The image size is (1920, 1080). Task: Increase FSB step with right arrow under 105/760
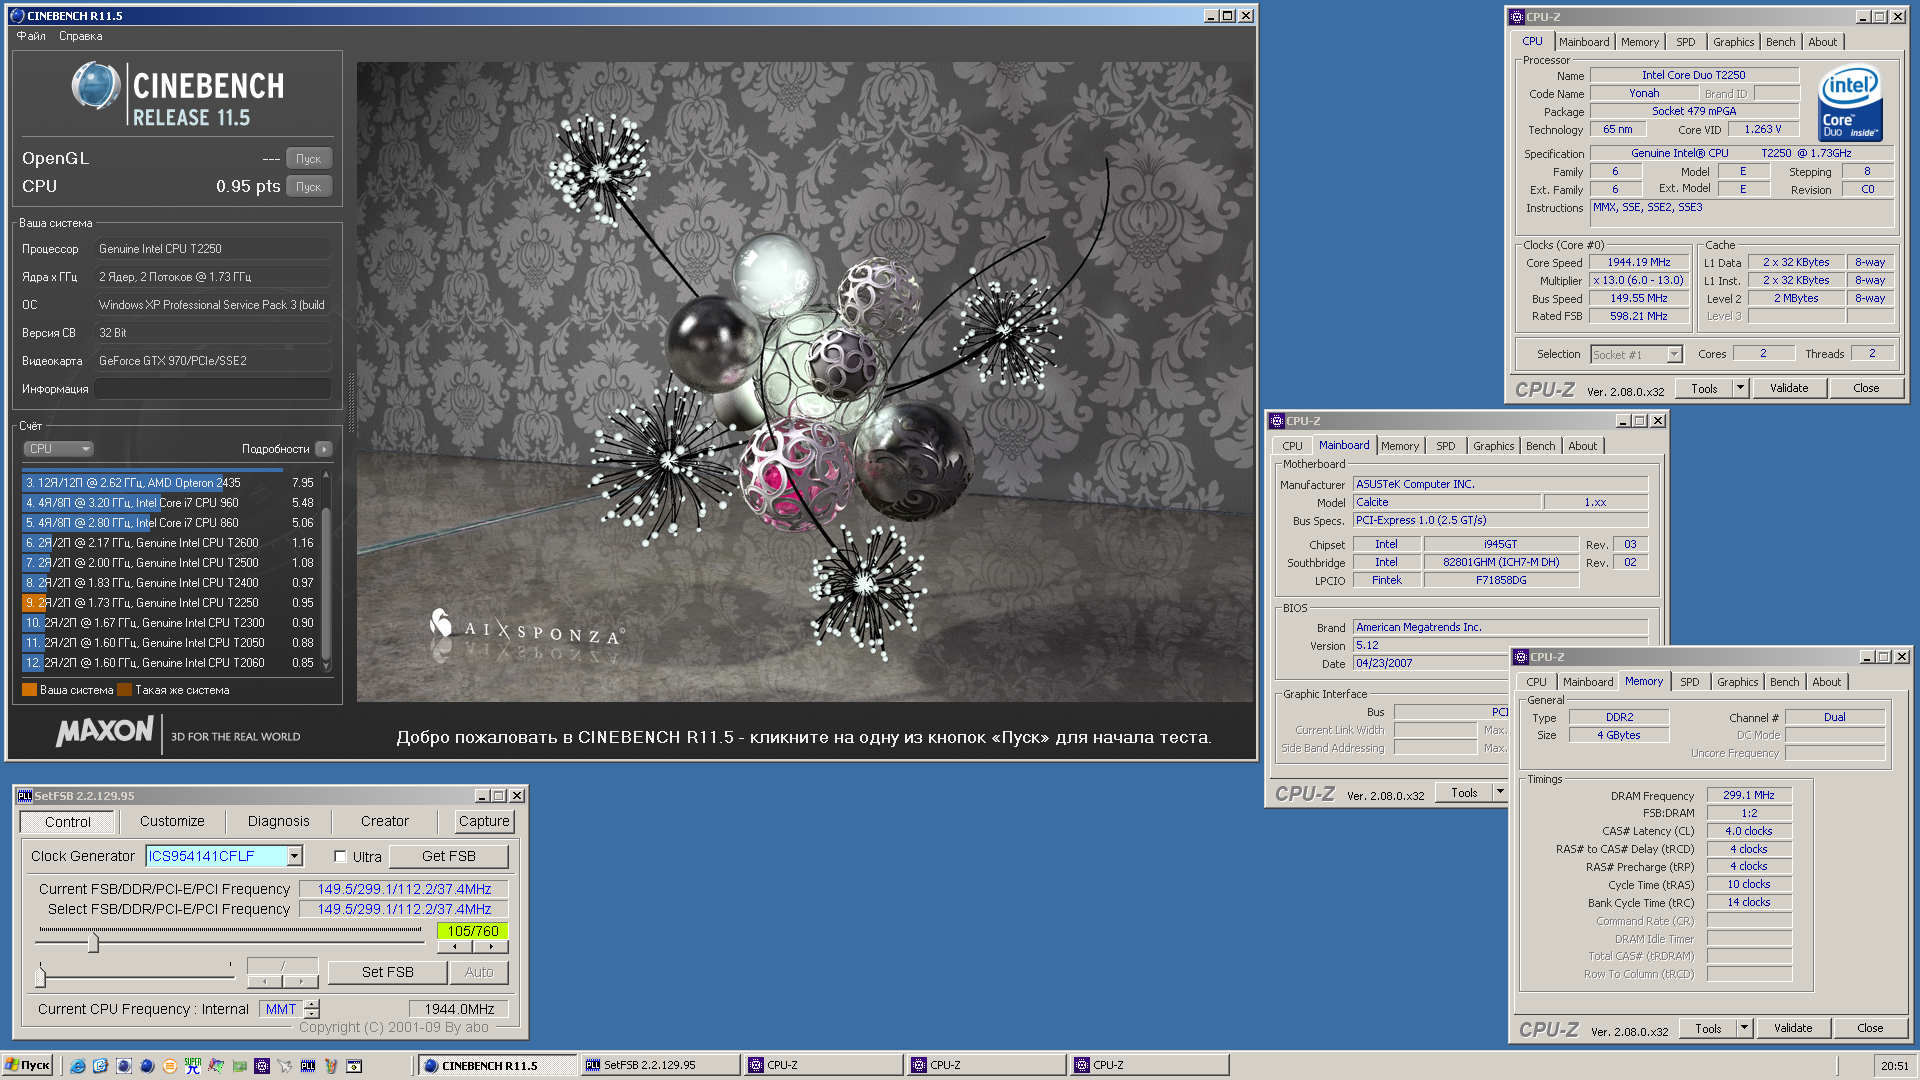tap(490, 947)
